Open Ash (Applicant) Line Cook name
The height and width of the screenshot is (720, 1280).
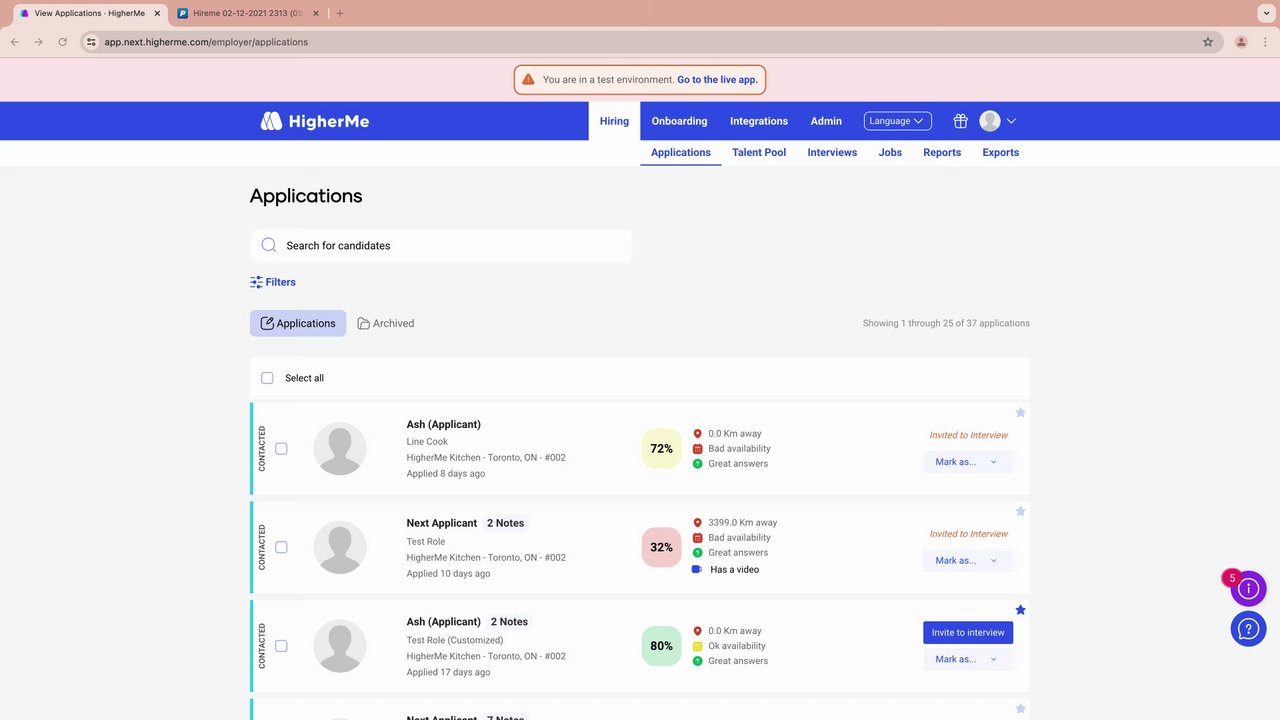443,424
